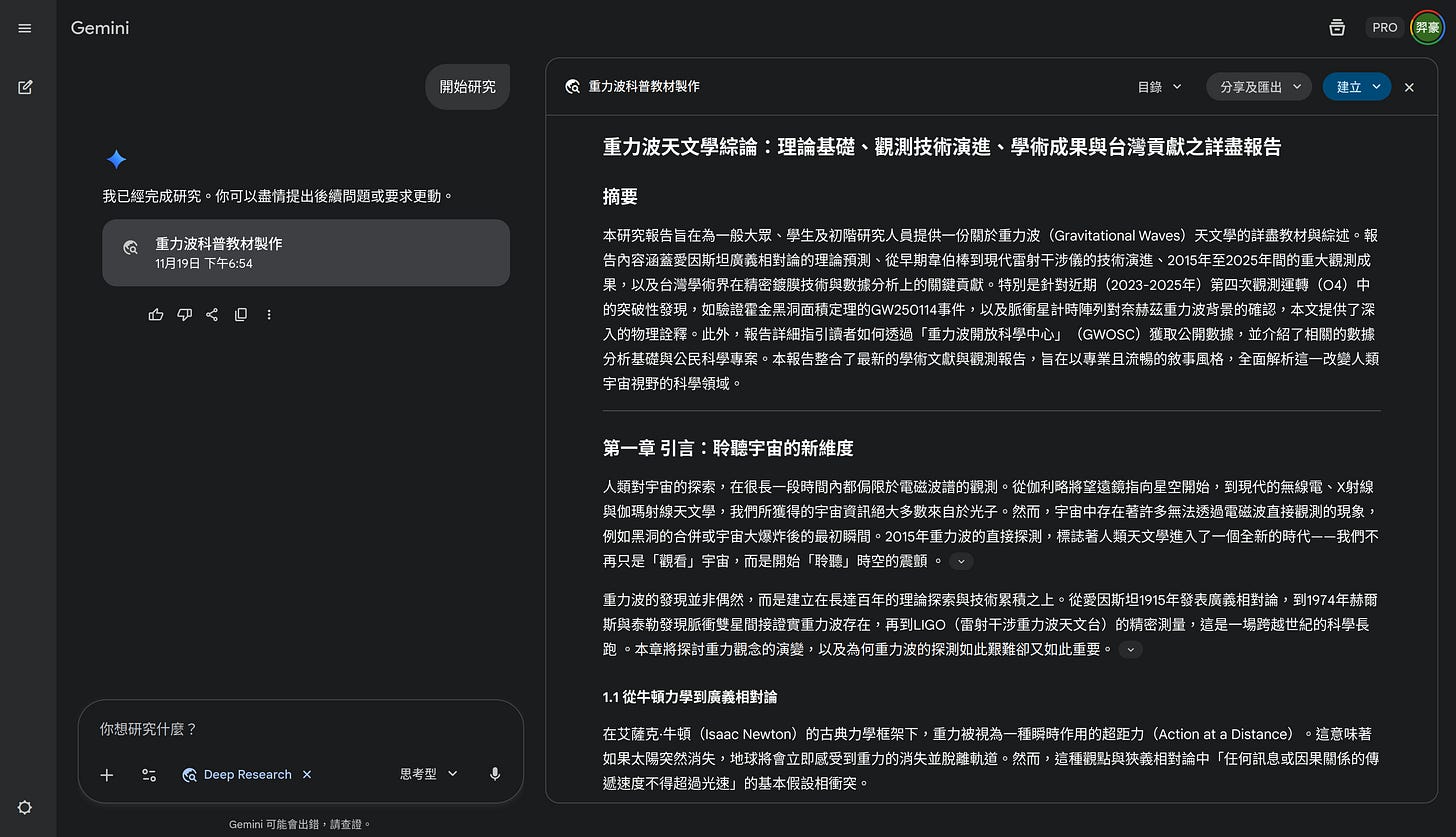1456x837 pixels.
Task: Click the 開始研究 message bubble
Action: [468, 87]
